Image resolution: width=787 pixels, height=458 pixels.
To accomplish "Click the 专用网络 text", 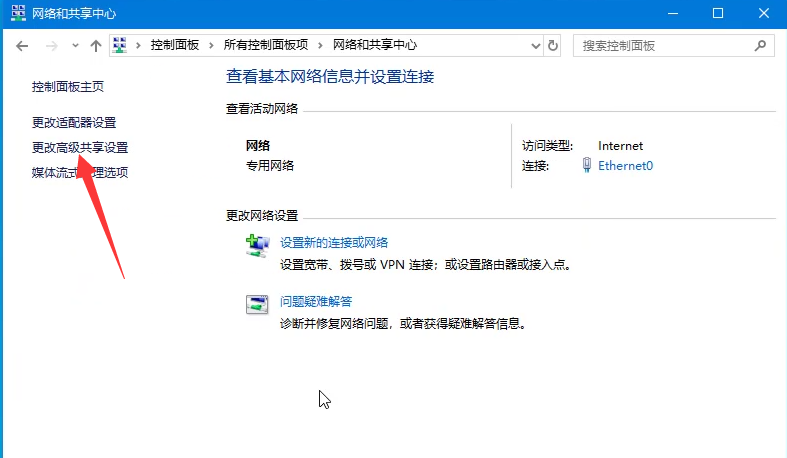I will point(270,166).
